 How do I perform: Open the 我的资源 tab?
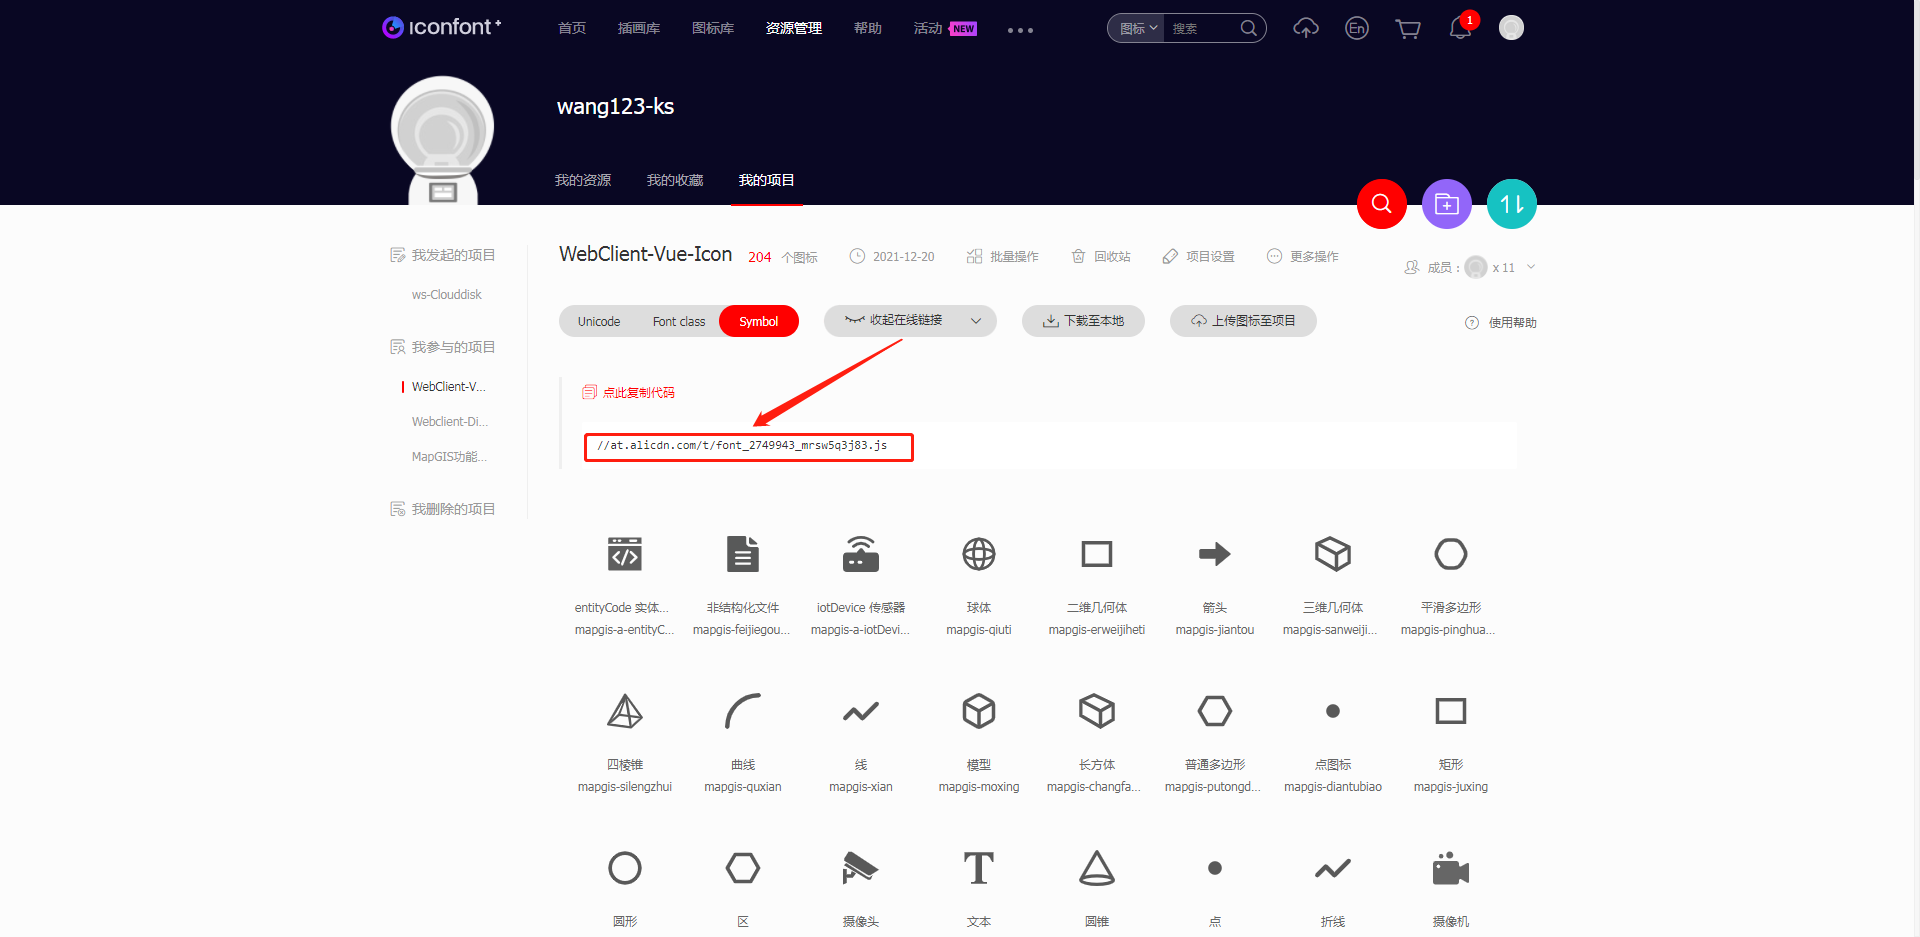point(583,180)
